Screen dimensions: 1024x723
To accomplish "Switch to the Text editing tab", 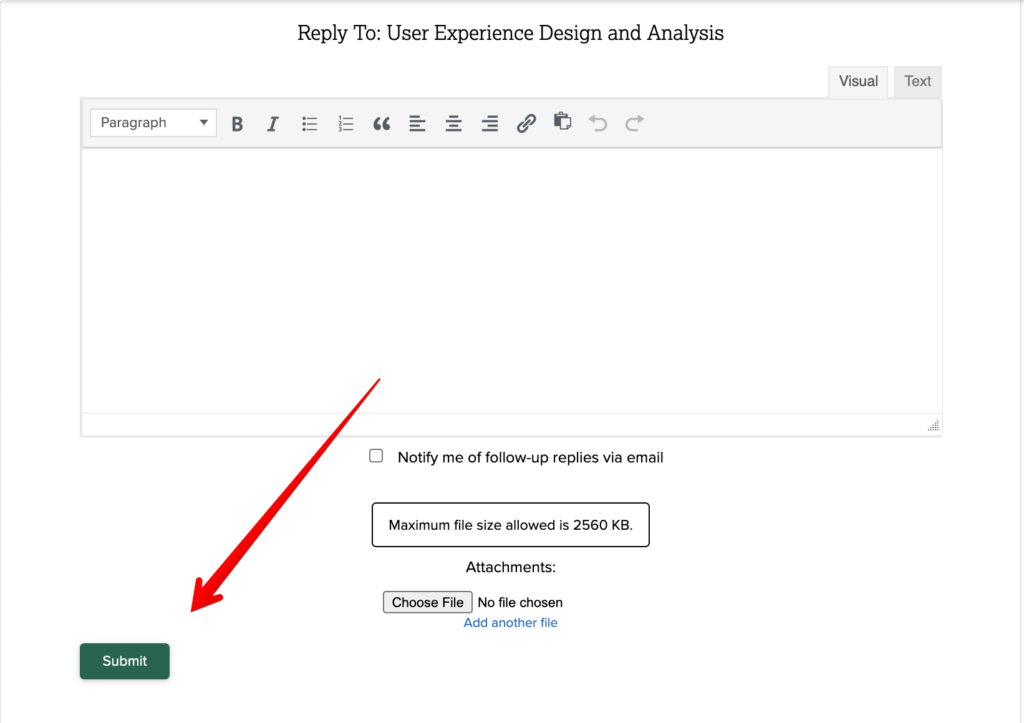I will pyautogui.click(x=917, y=81).
